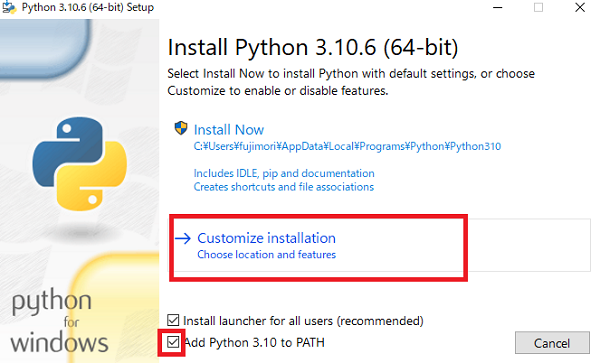Click the 'Python 3.10.6 (64-bit) Setup' title bar text
The width and height of the screenshot is (600, 363).
[x=88, y=7]
